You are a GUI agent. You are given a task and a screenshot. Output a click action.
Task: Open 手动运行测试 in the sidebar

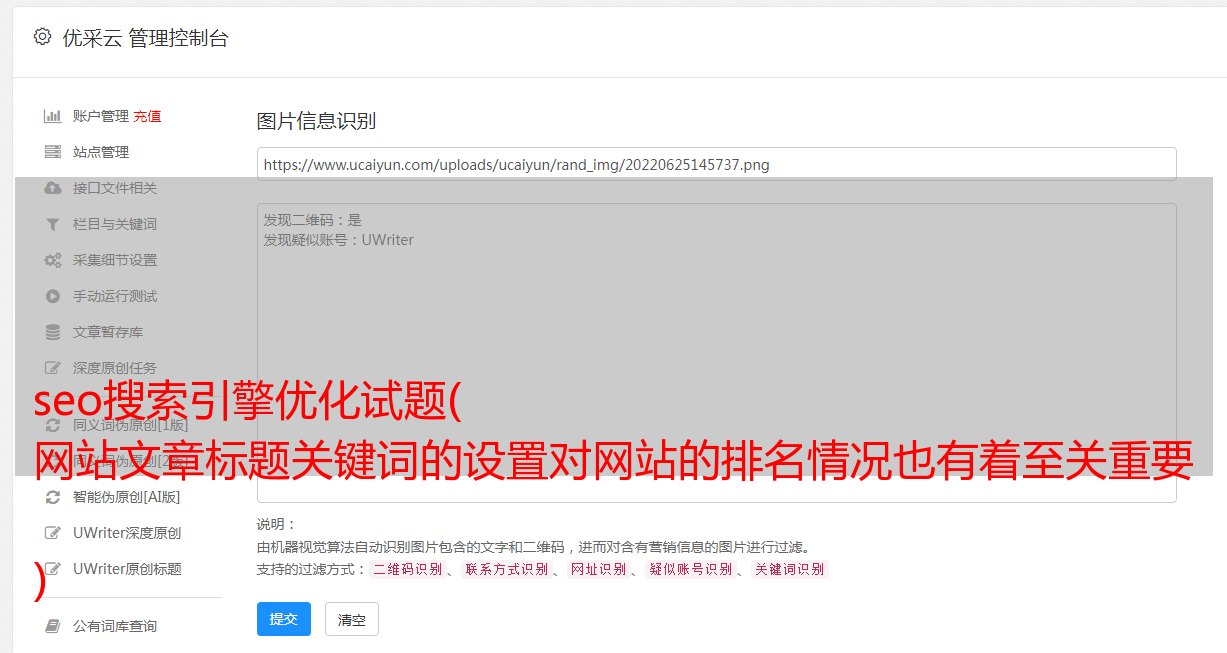click(x=115, y=296)
